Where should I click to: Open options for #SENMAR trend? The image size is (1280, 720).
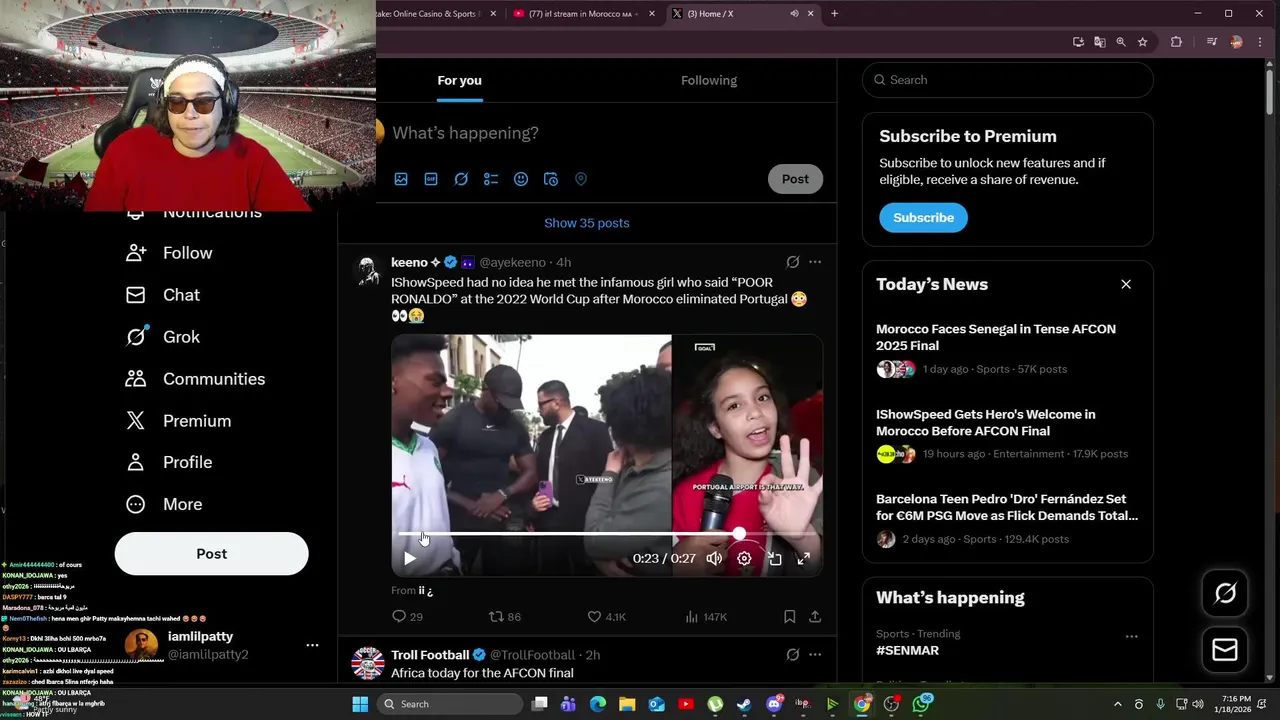[1131, 636]
